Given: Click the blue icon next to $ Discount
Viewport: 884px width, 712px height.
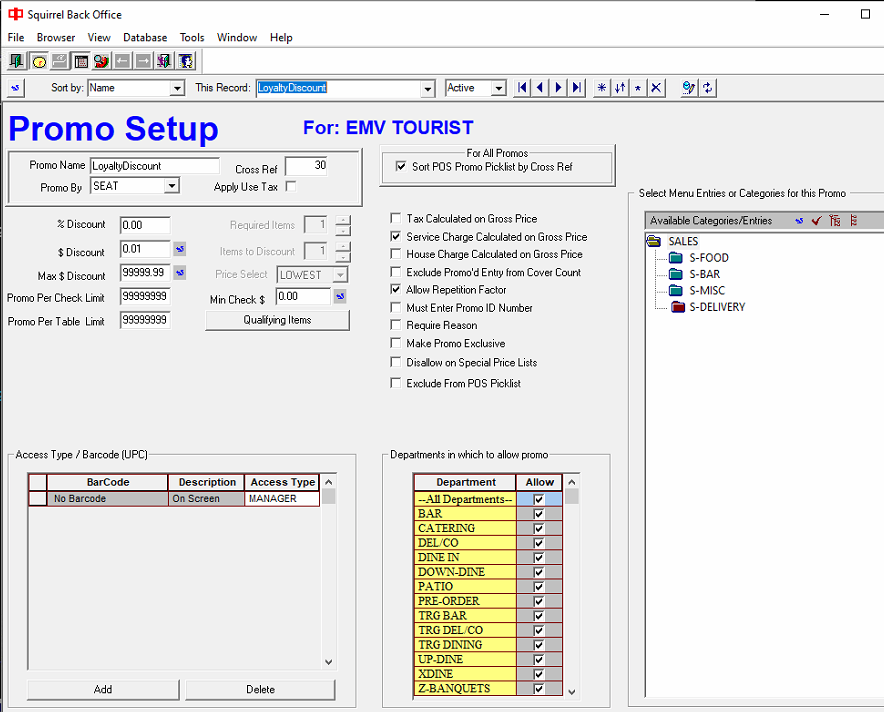Looking at the screenshot, I should point(179,249).
